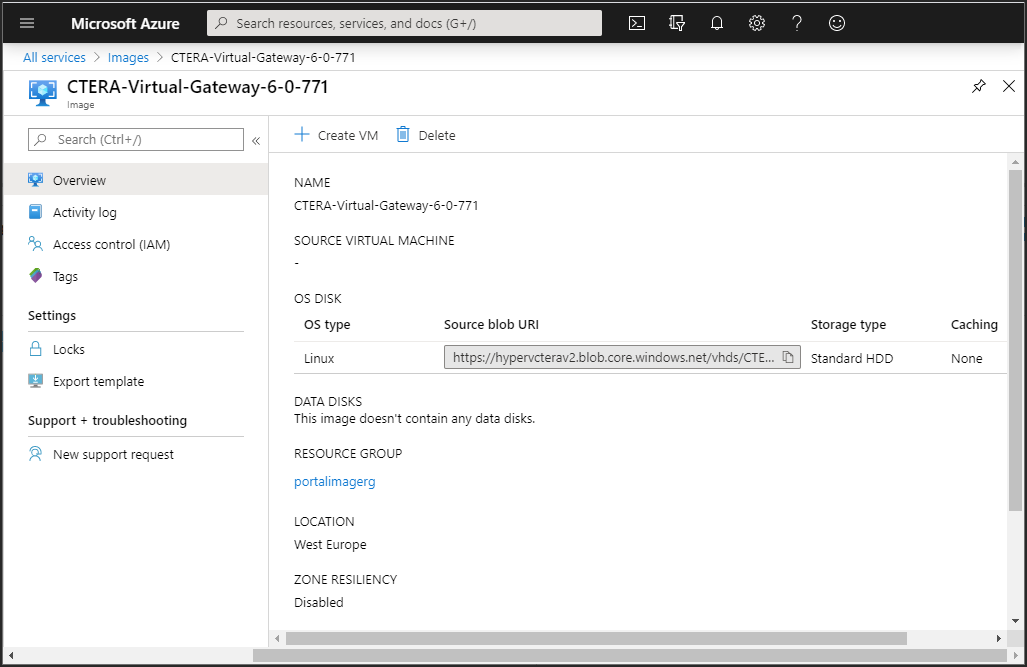1027x667 pixels.
Task: Select the Overview menu item
Action: click(136, 180)
